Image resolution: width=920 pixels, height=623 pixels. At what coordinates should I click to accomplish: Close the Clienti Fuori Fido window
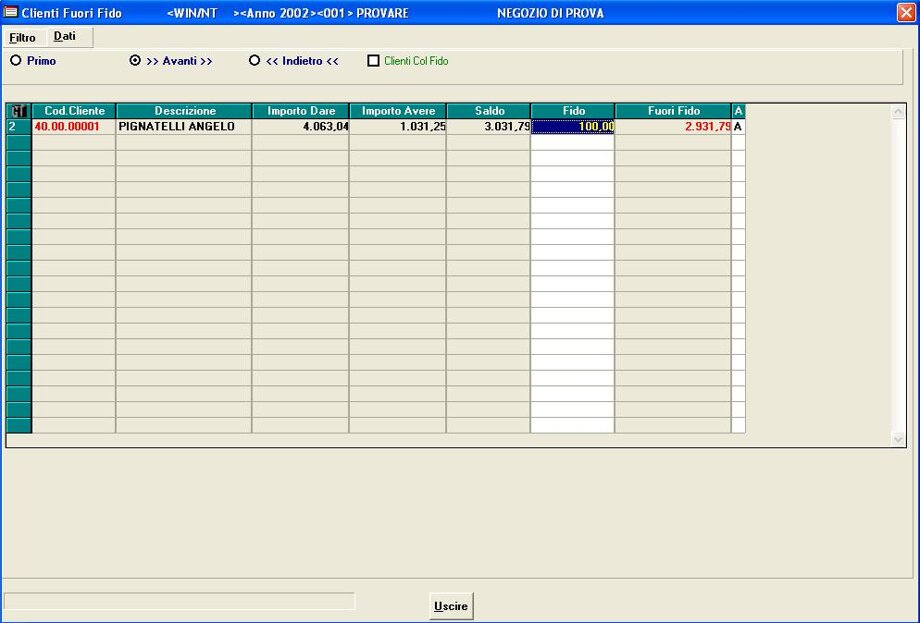point(906,13)
